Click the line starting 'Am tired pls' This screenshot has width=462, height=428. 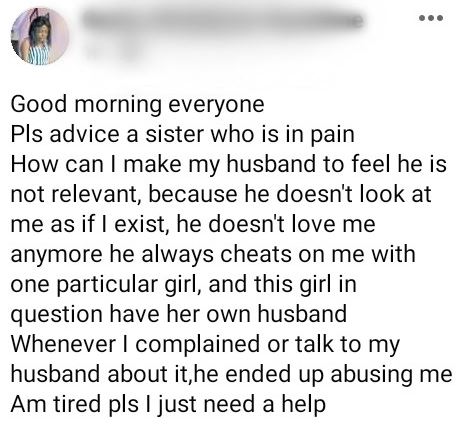[168, 405]
